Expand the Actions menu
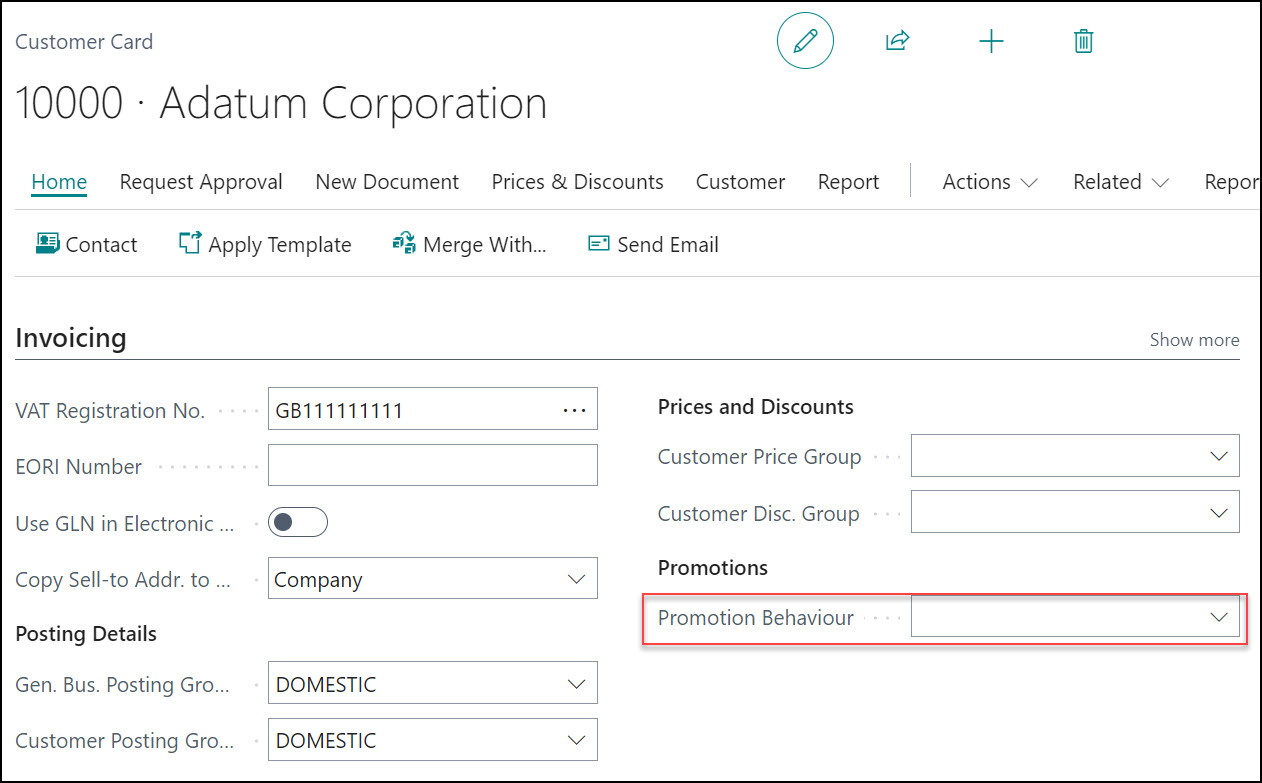Screen dimensions: 1262x783 click(x=988, y=181)
